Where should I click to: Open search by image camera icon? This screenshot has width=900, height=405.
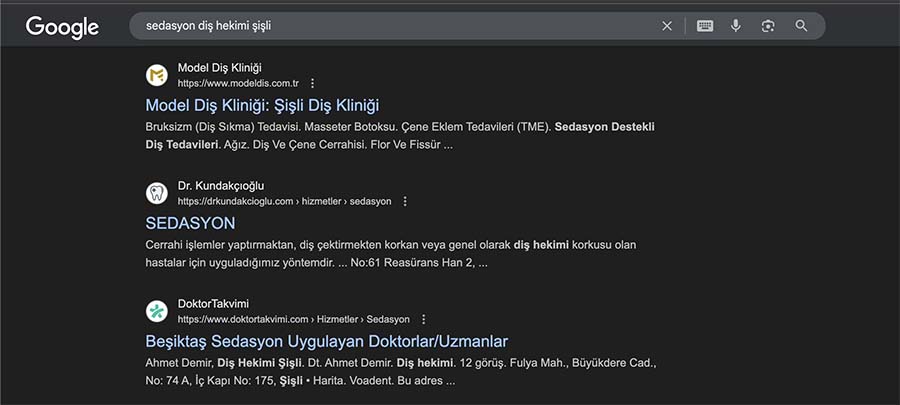click(x=768, y=26)
